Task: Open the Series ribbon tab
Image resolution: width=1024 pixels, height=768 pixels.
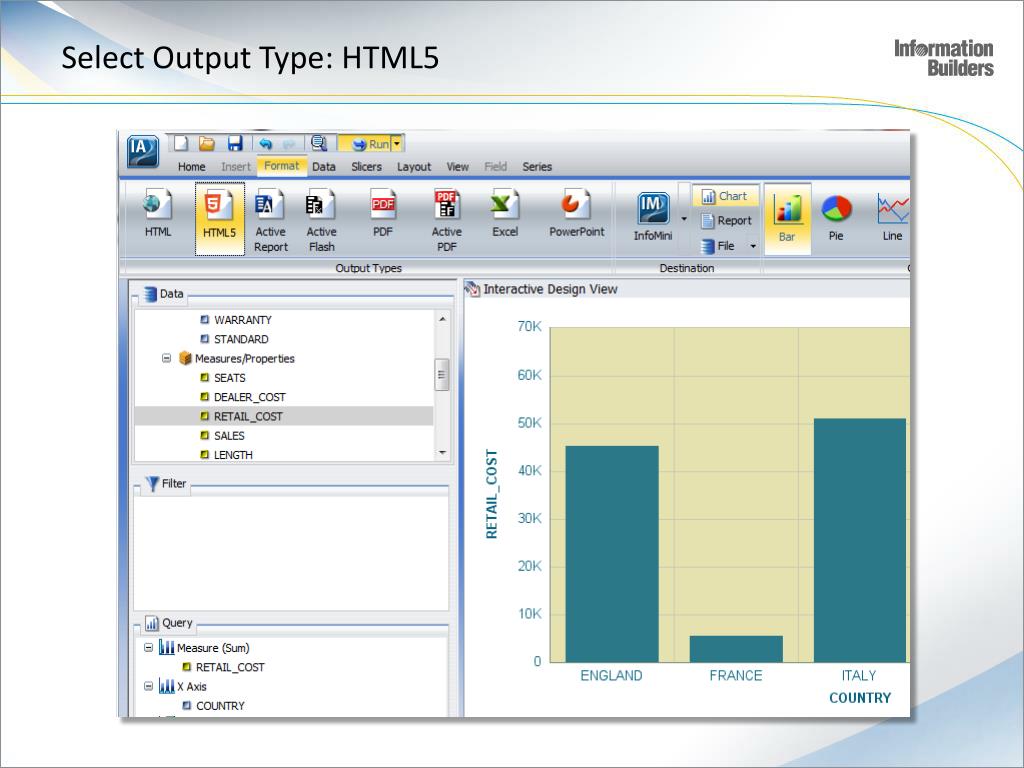Action: pyautogui.click(x=537, y=167)
